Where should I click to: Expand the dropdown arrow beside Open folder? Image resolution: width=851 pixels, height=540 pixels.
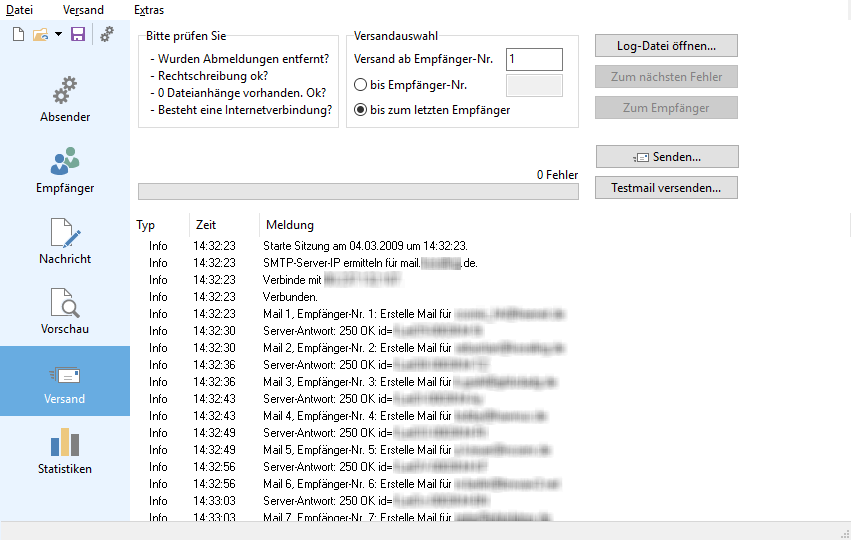[58, 35]
